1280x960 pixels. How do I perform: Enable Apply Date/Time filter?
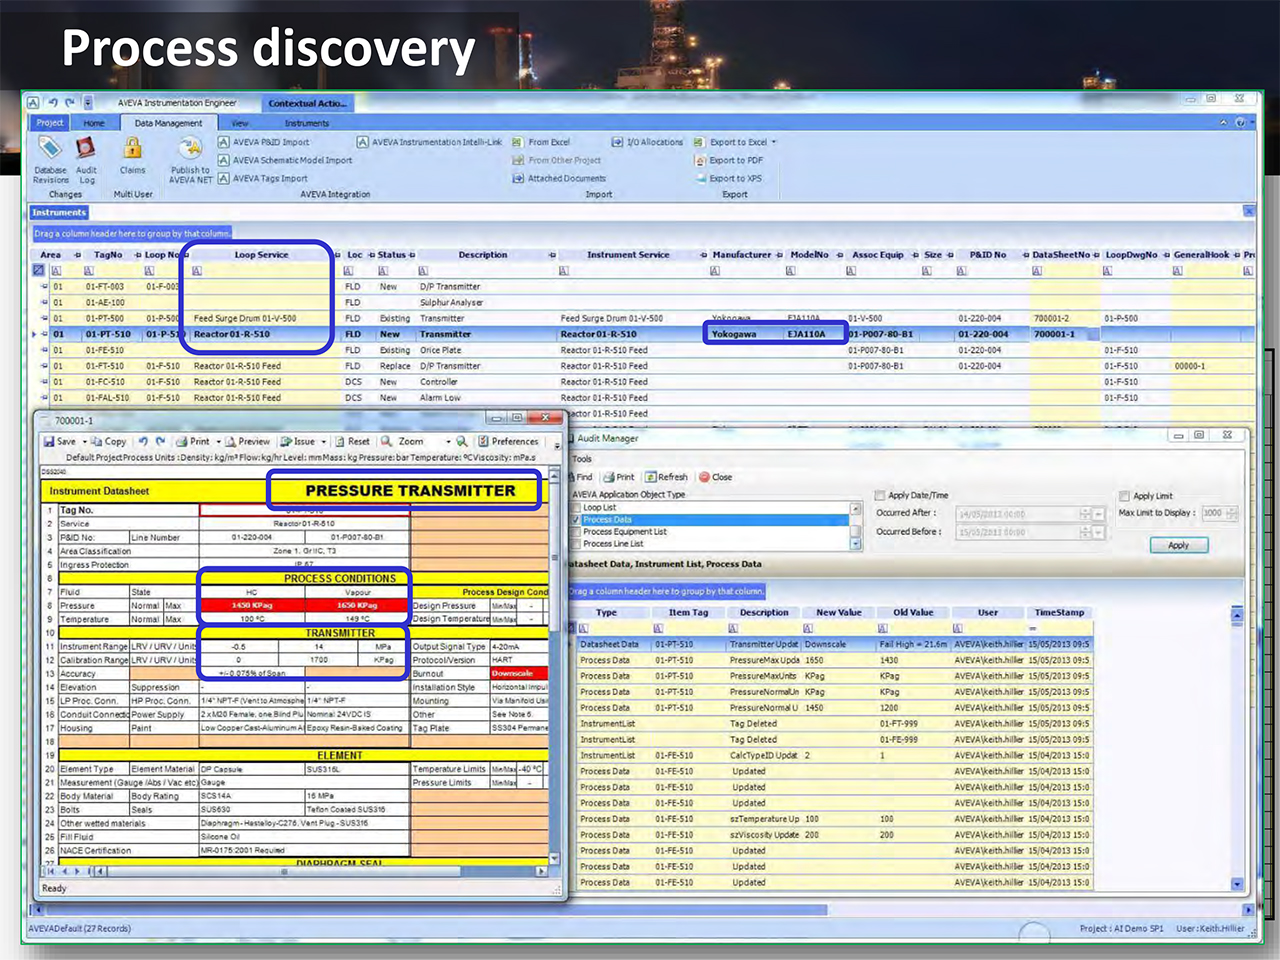tap(880, 495)
